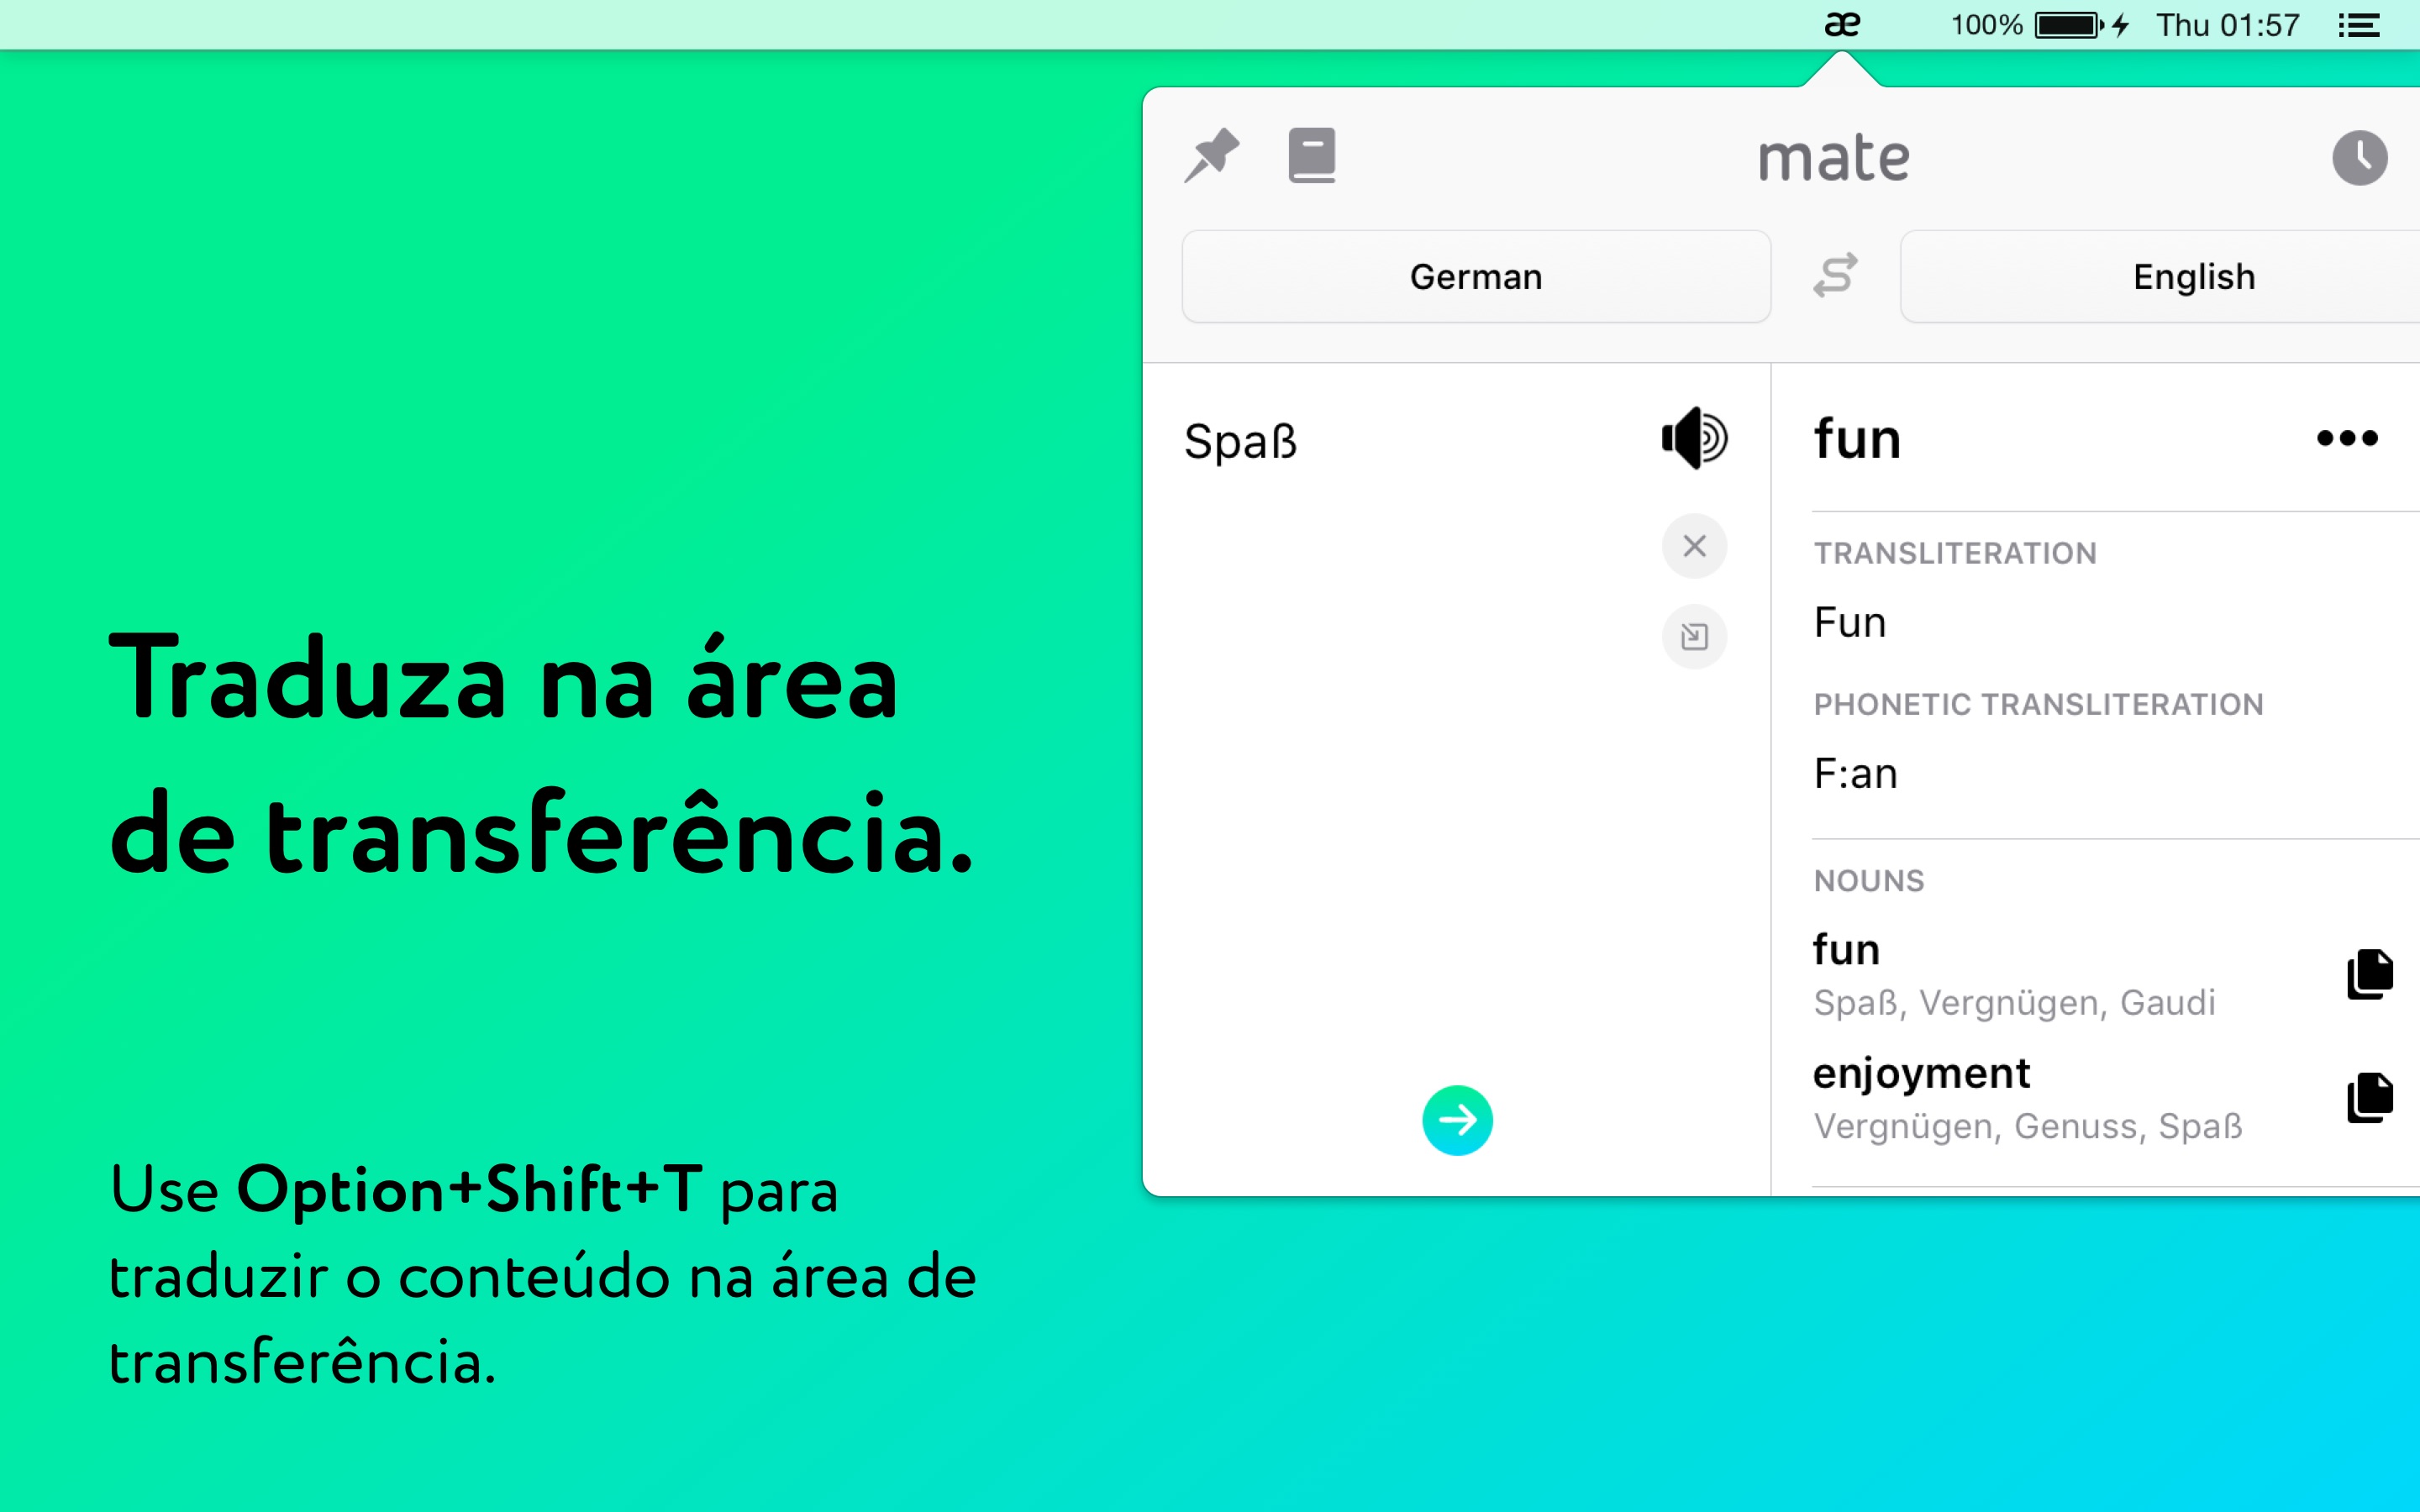Click the copy icon for fun noun

coord(2366,972)
